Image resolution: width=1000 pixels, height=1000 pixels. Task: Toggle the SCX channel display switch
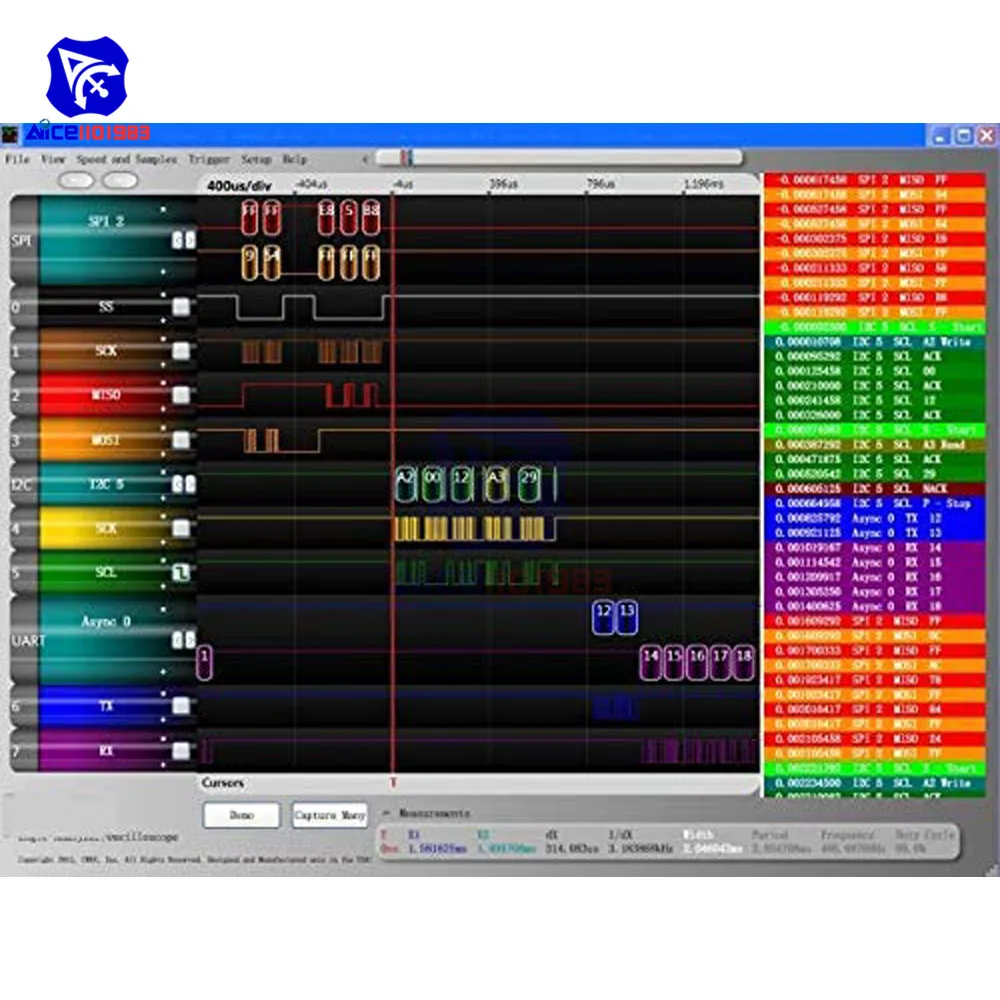(182, 351)
